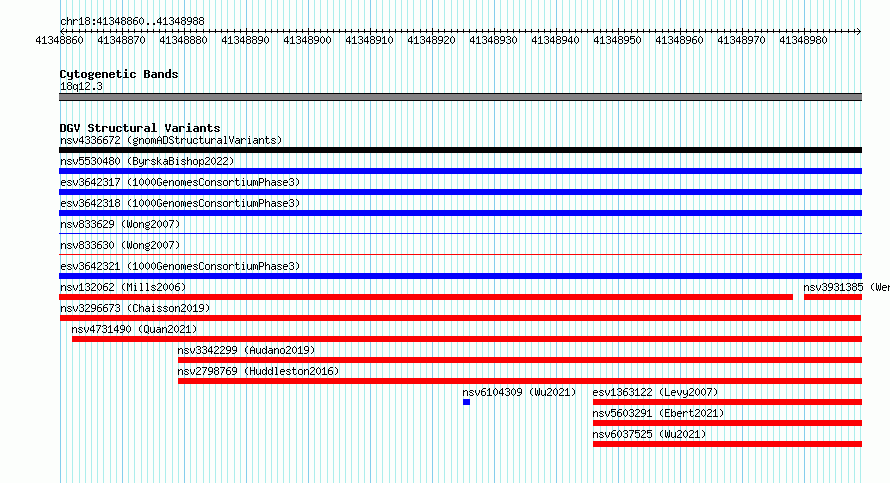890x483 pixels.
Task: Open nsv6104309 (Wu2021) label
Action: point(519,392)
